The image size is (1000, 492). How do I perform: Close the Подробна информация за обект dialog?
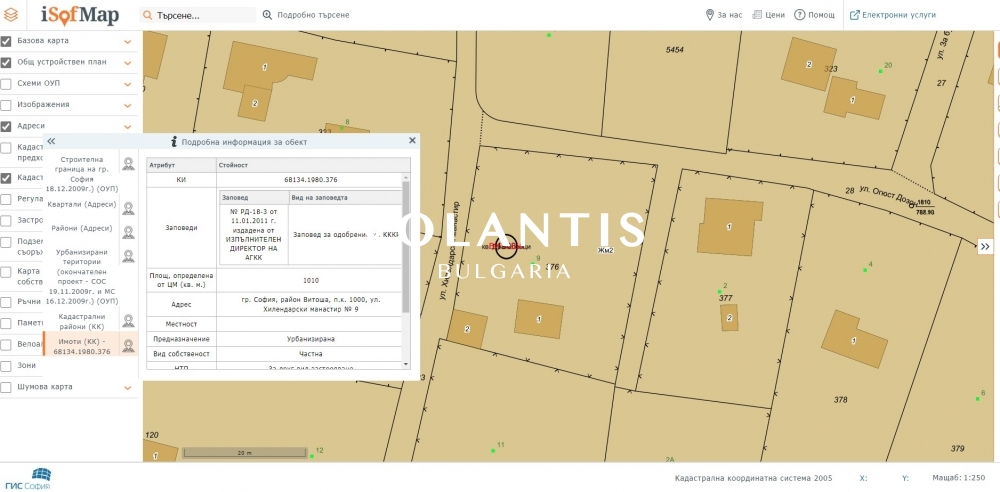pos(412,140)
